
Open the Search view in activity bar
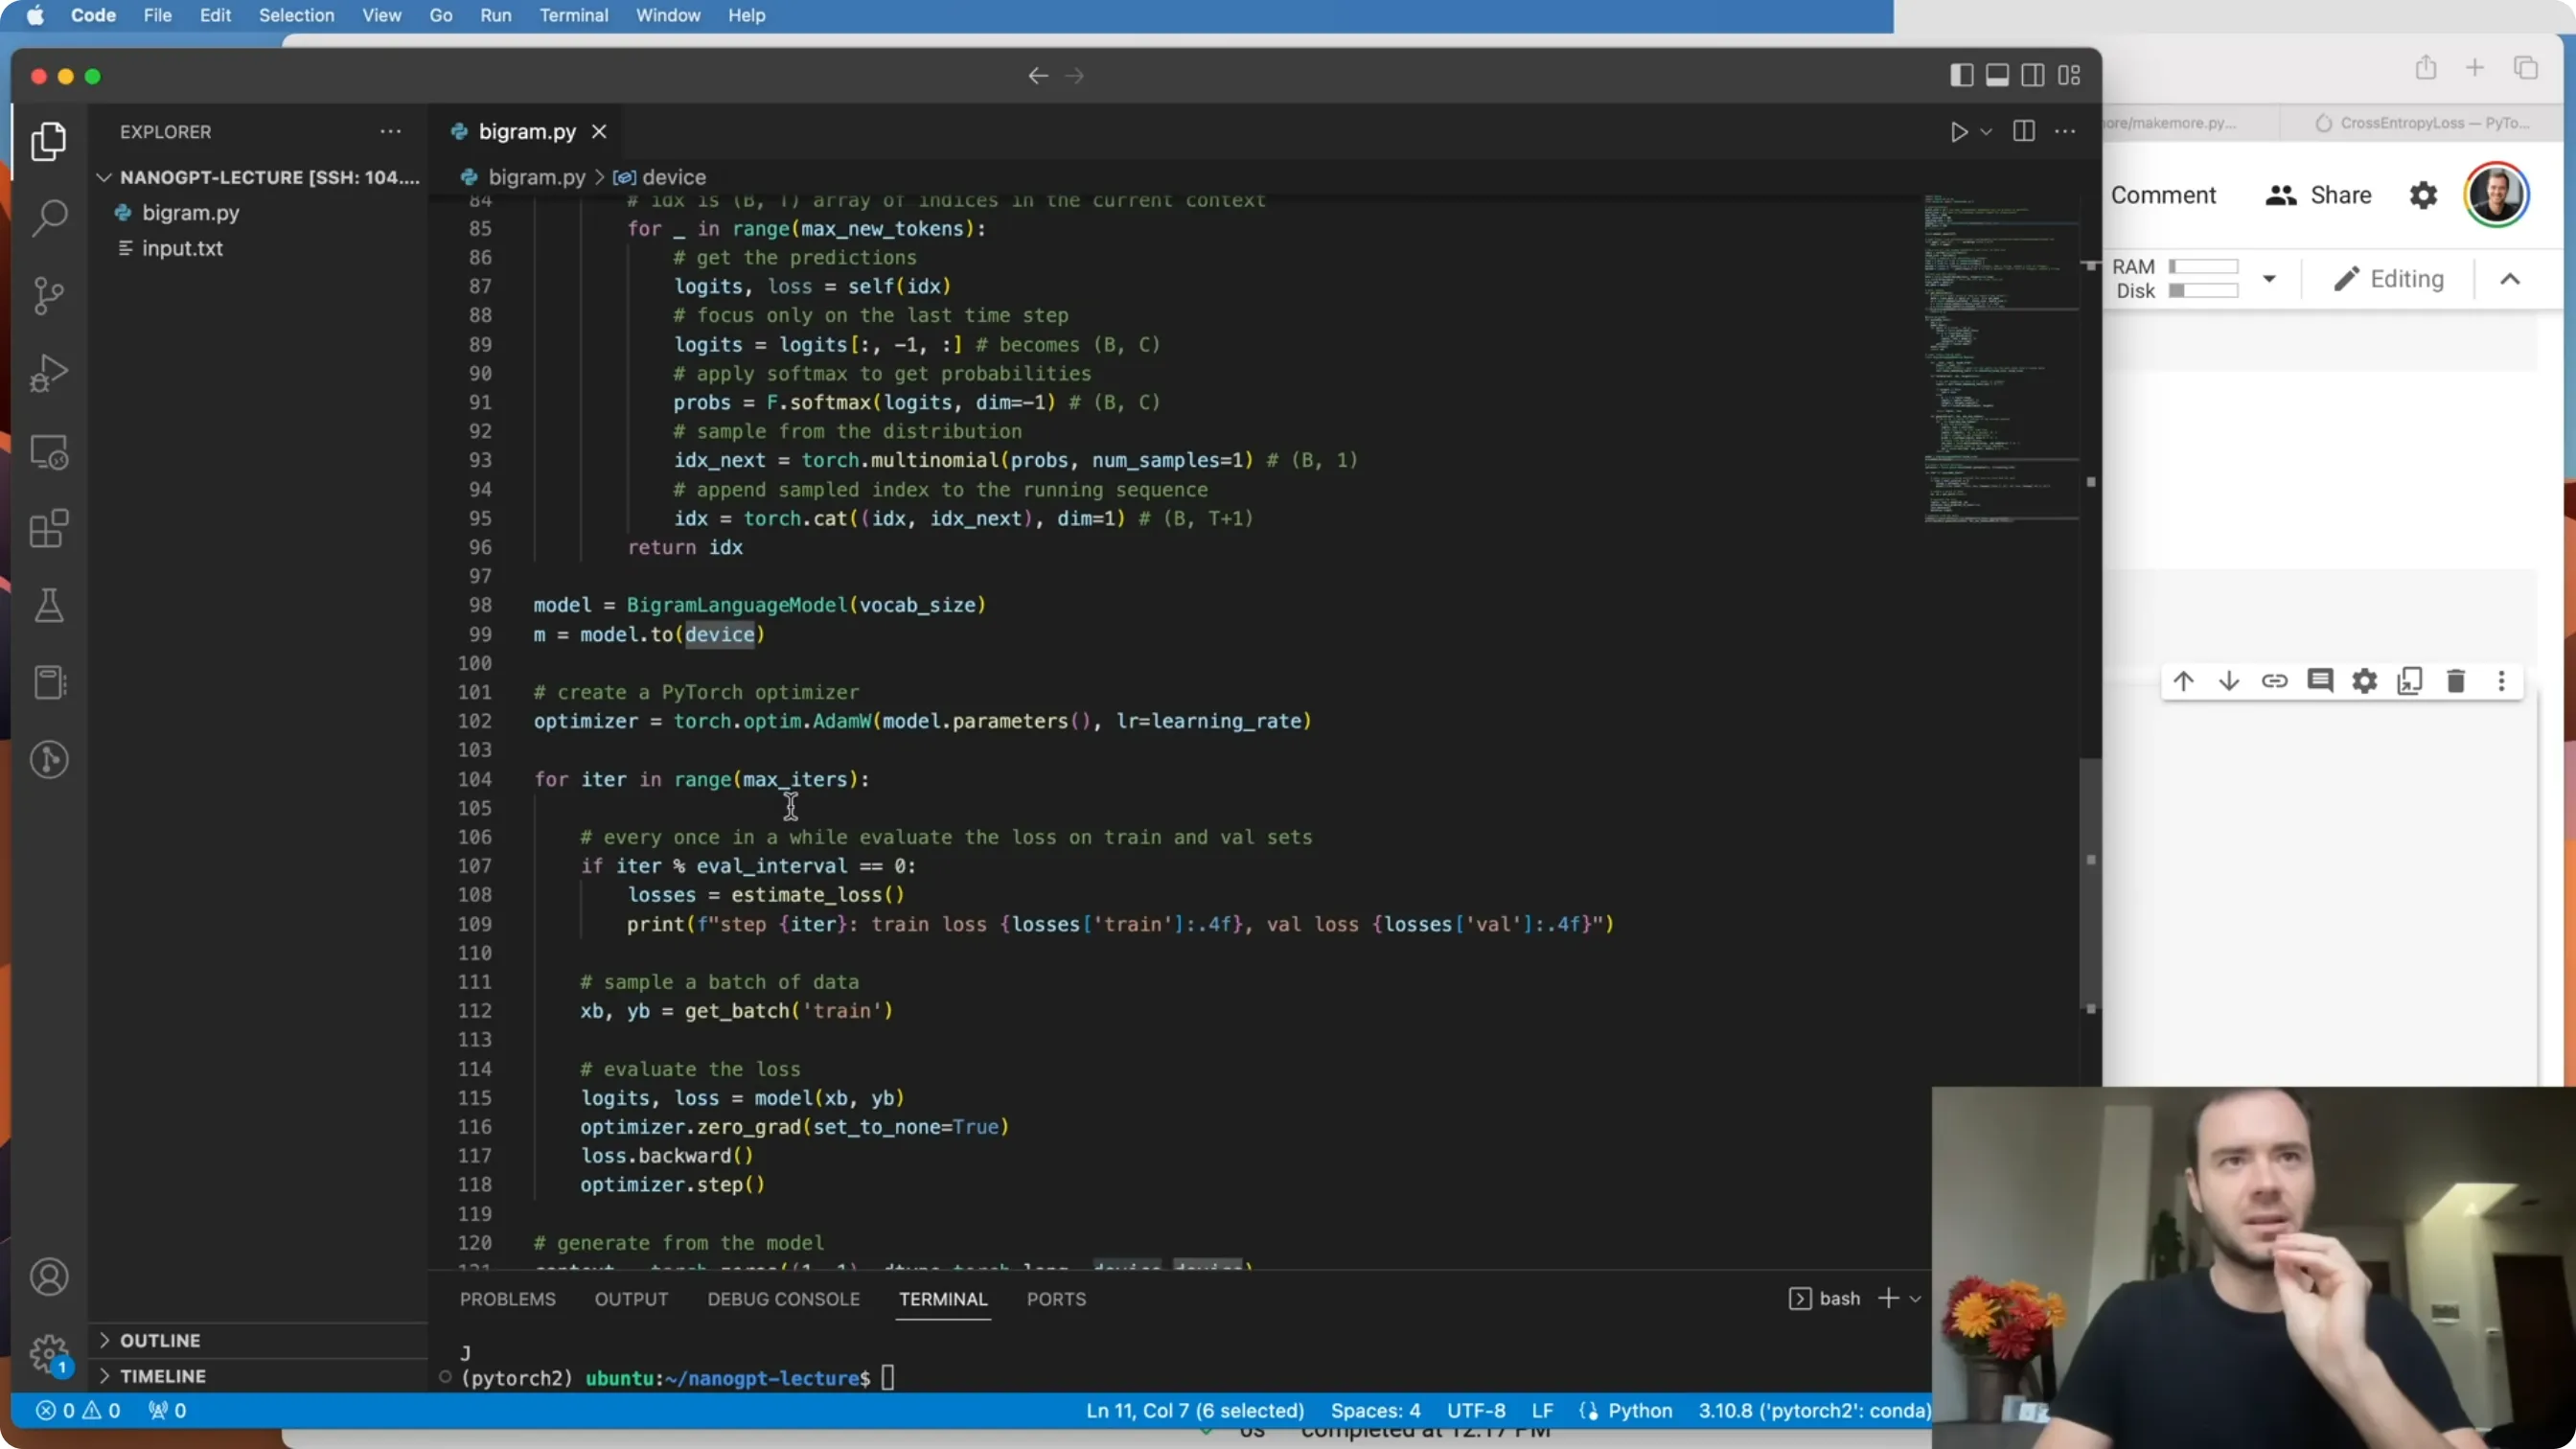(x=48, y=217)
